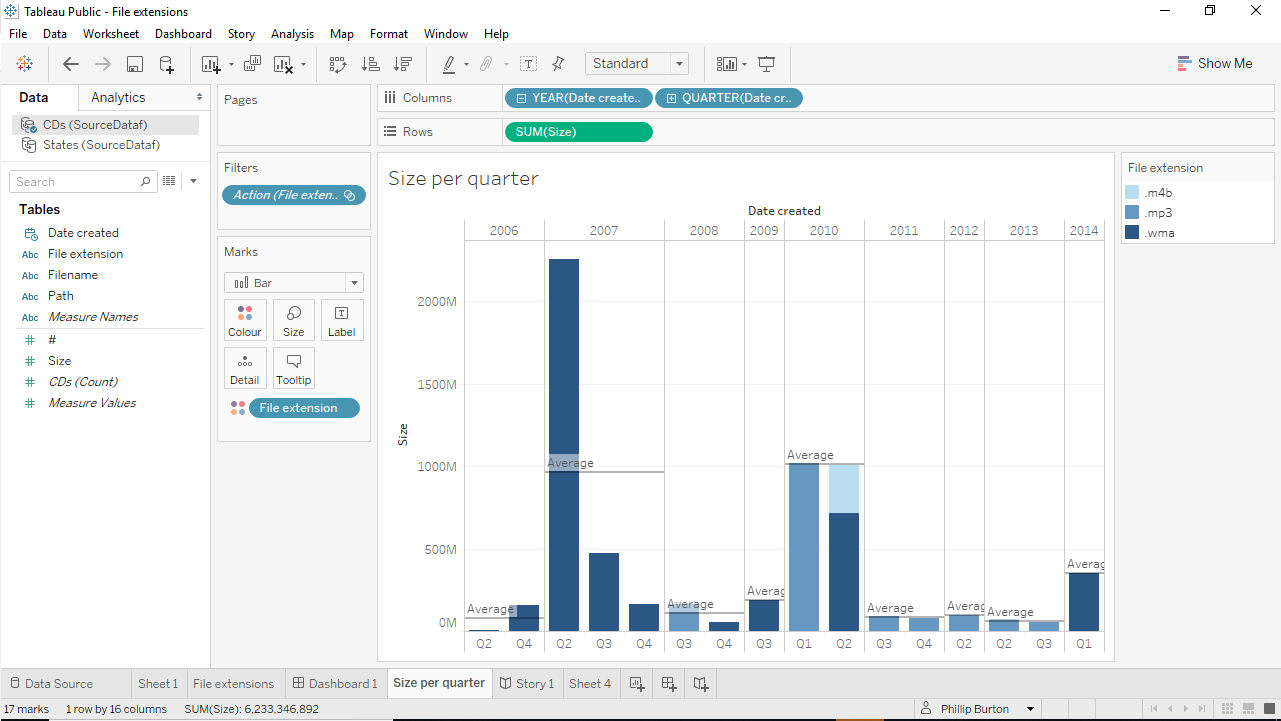Screen dimensions: 1281x721
Task: Toggle the fix axes pin icon
Action: tap(559, 64)
